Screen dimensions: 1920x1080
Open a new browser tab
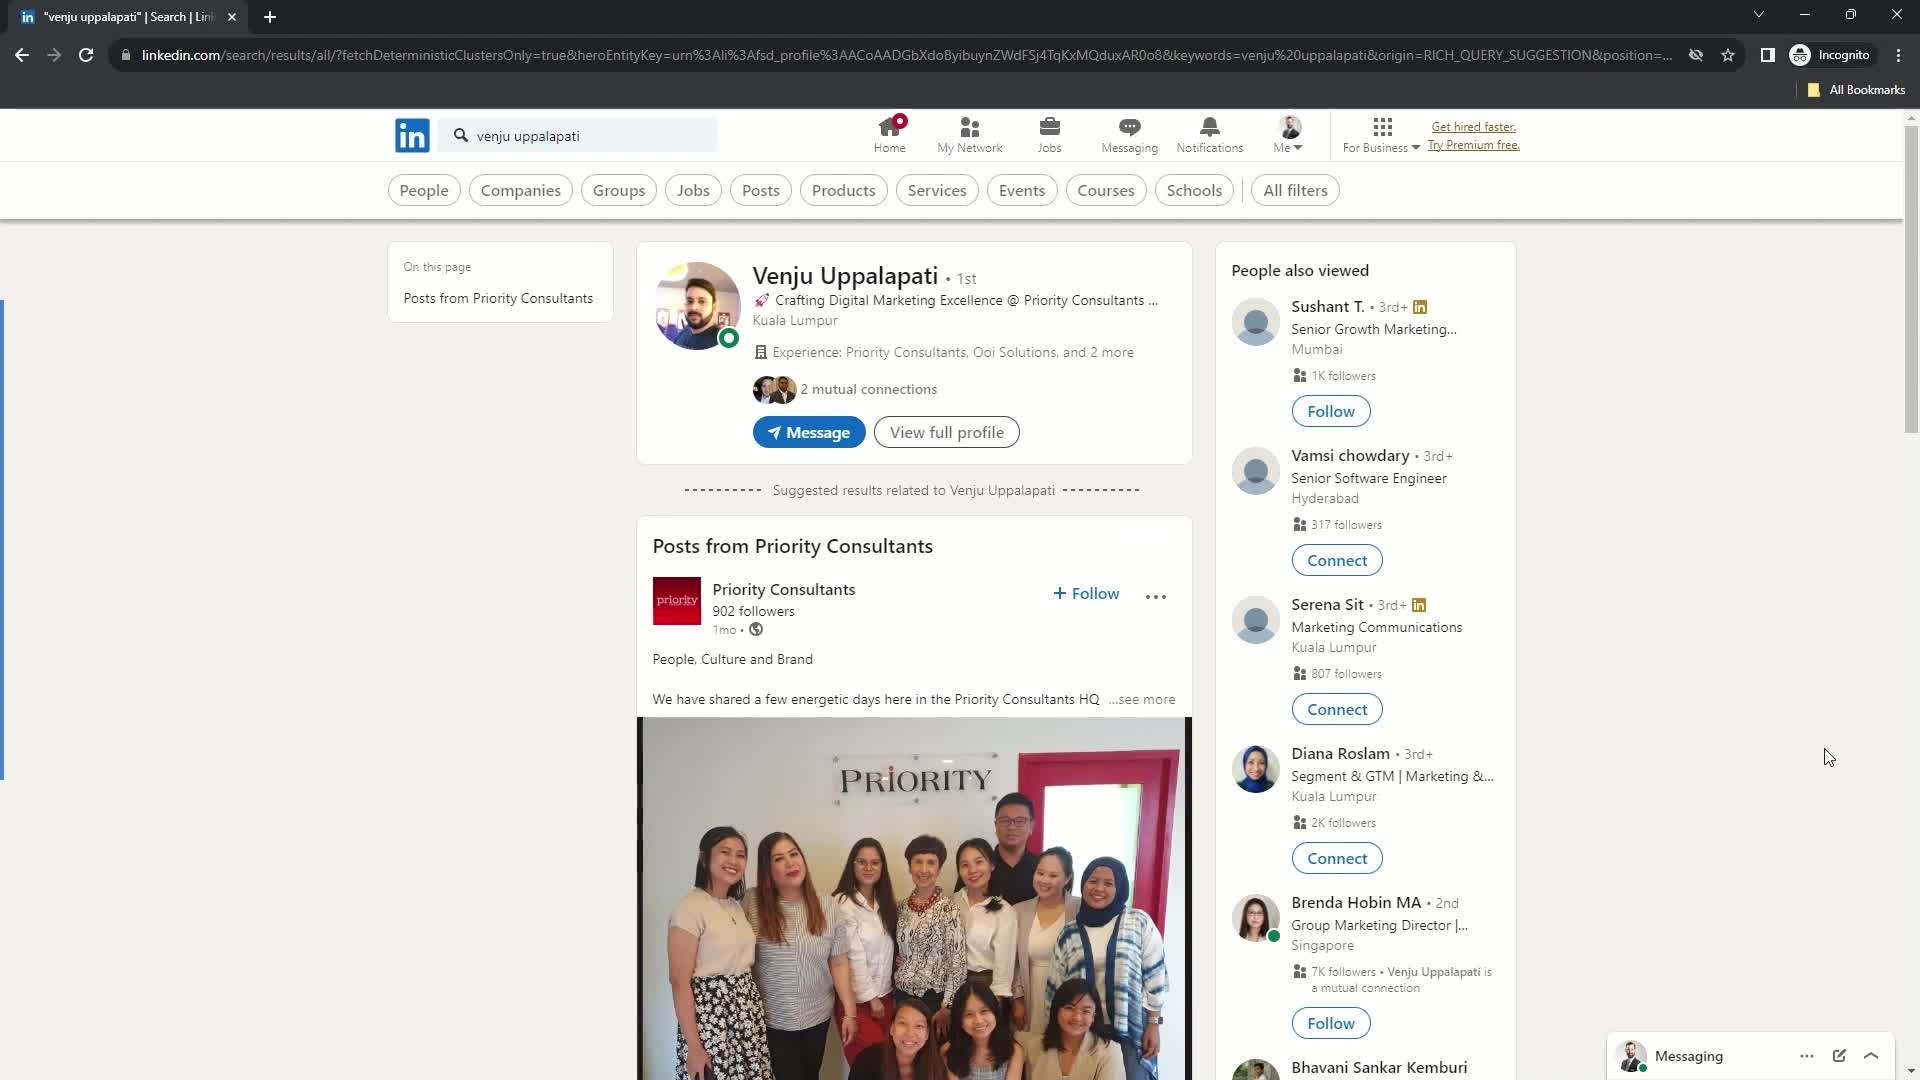coord(270,17)
